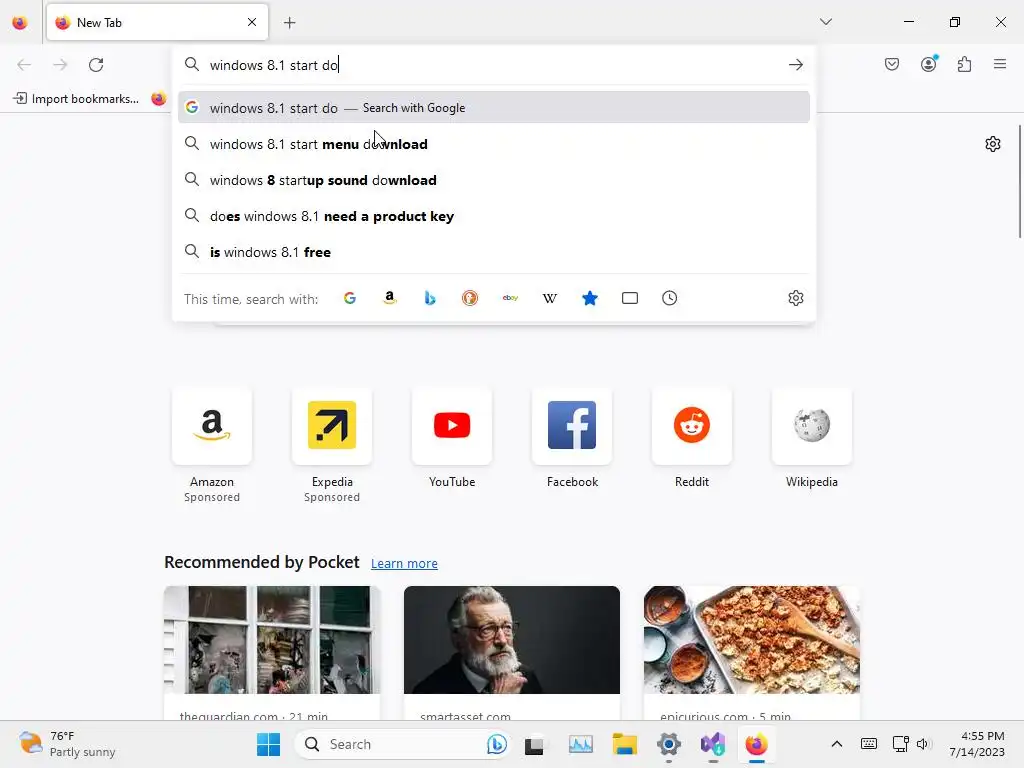Open the epicurious.com Pocket story
This screenshot has width=1024, height=768.
coord(752,653)
